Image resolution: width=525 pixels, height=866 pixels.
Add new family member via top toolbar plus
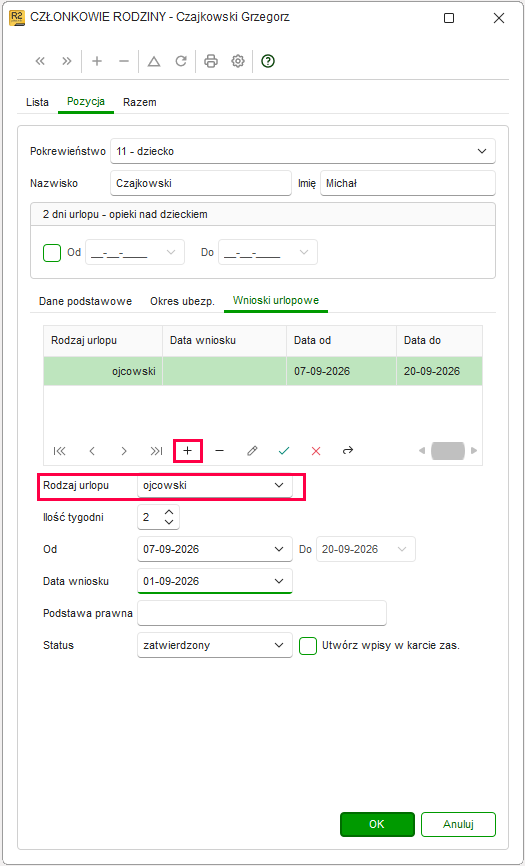[x=97, y=61]
